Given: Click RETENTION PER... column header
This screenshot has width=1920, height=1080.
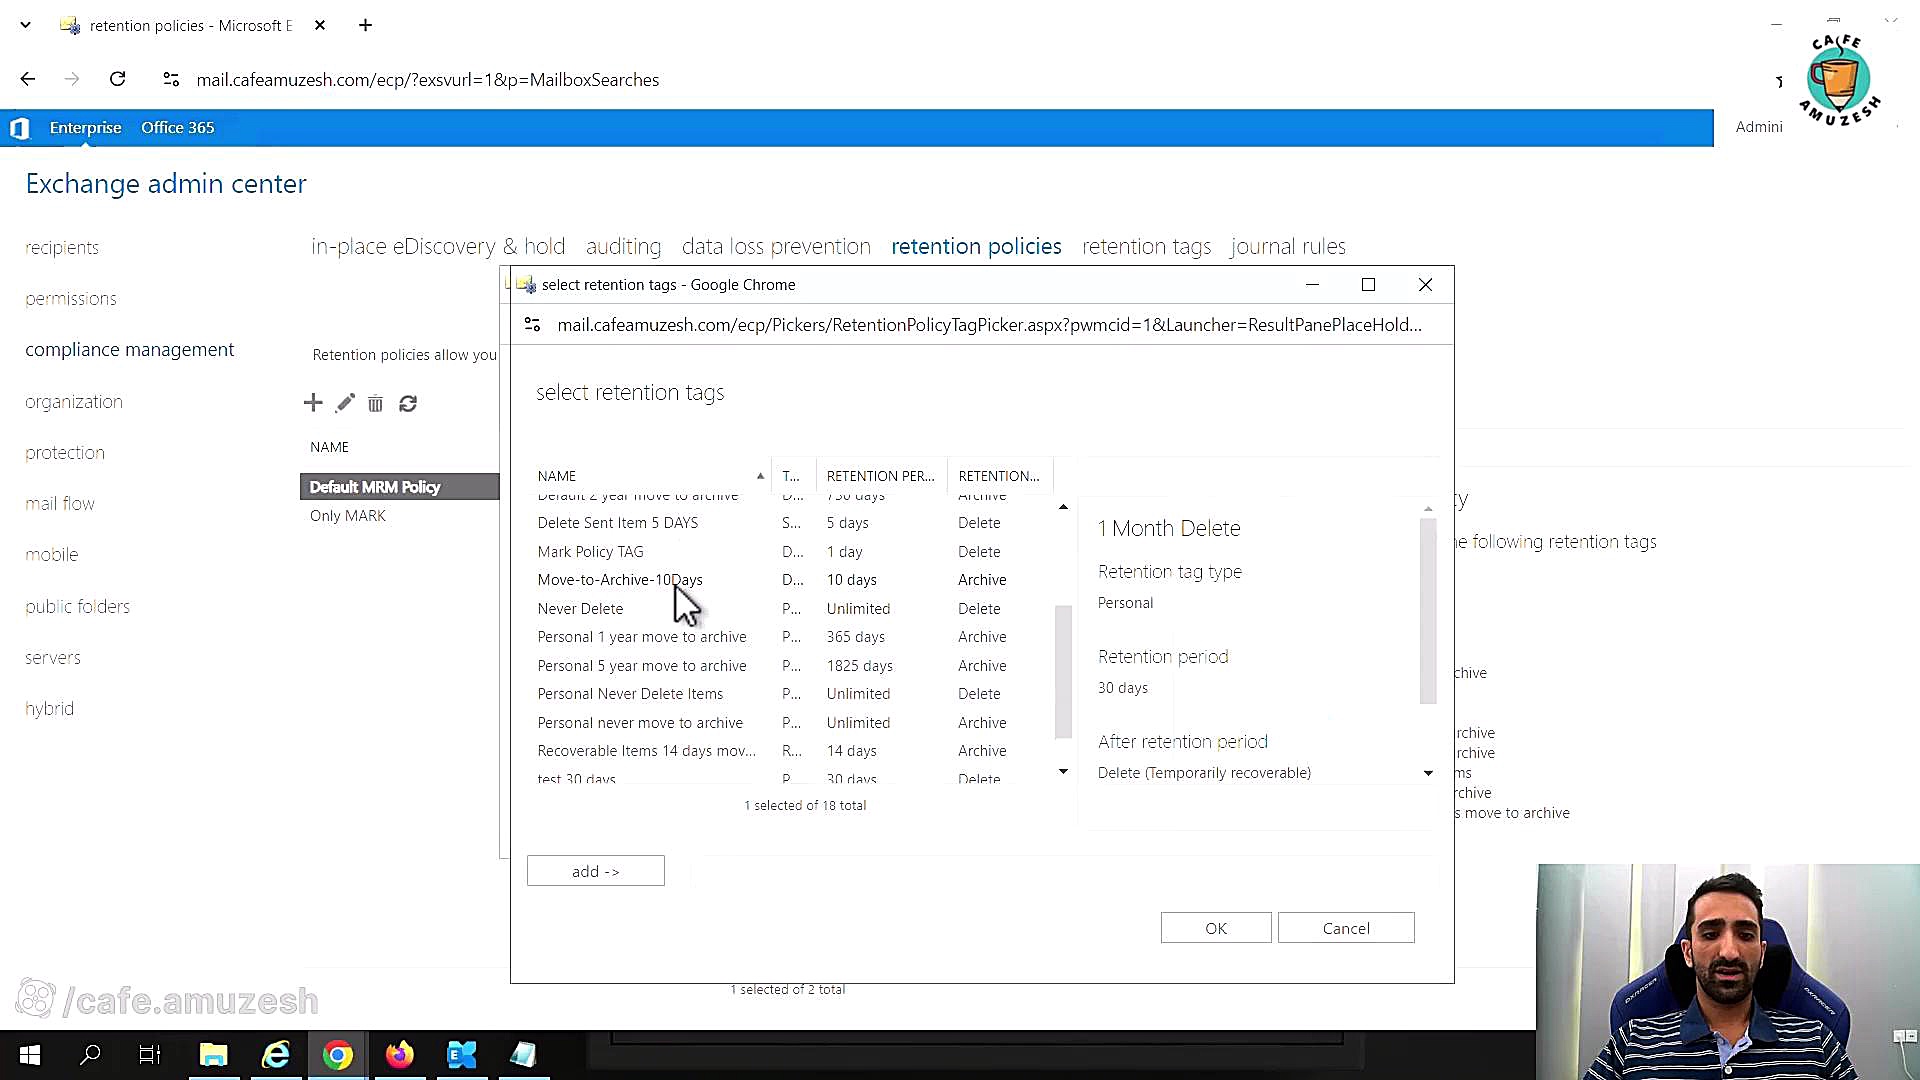Looking at the screenshot, I should [x=880, y=476].
